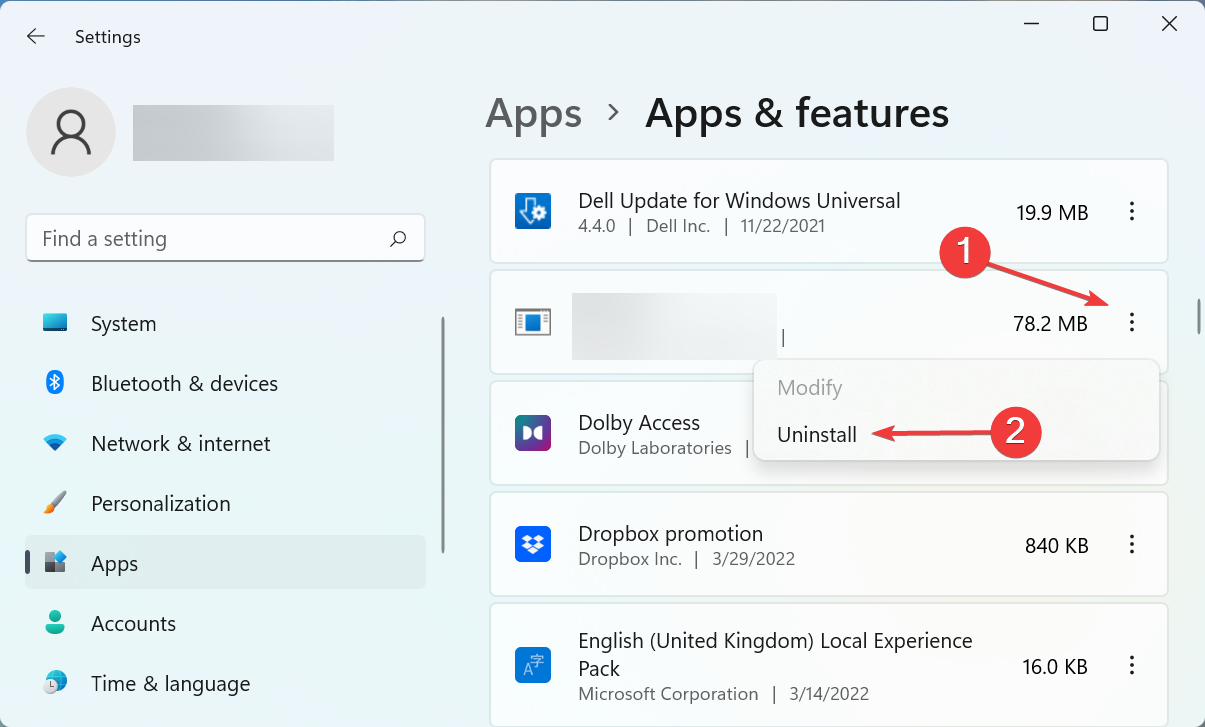Click the Dell Update app icon
Viewport: 1205px width, 727px height.
click(x=533, y=211)
